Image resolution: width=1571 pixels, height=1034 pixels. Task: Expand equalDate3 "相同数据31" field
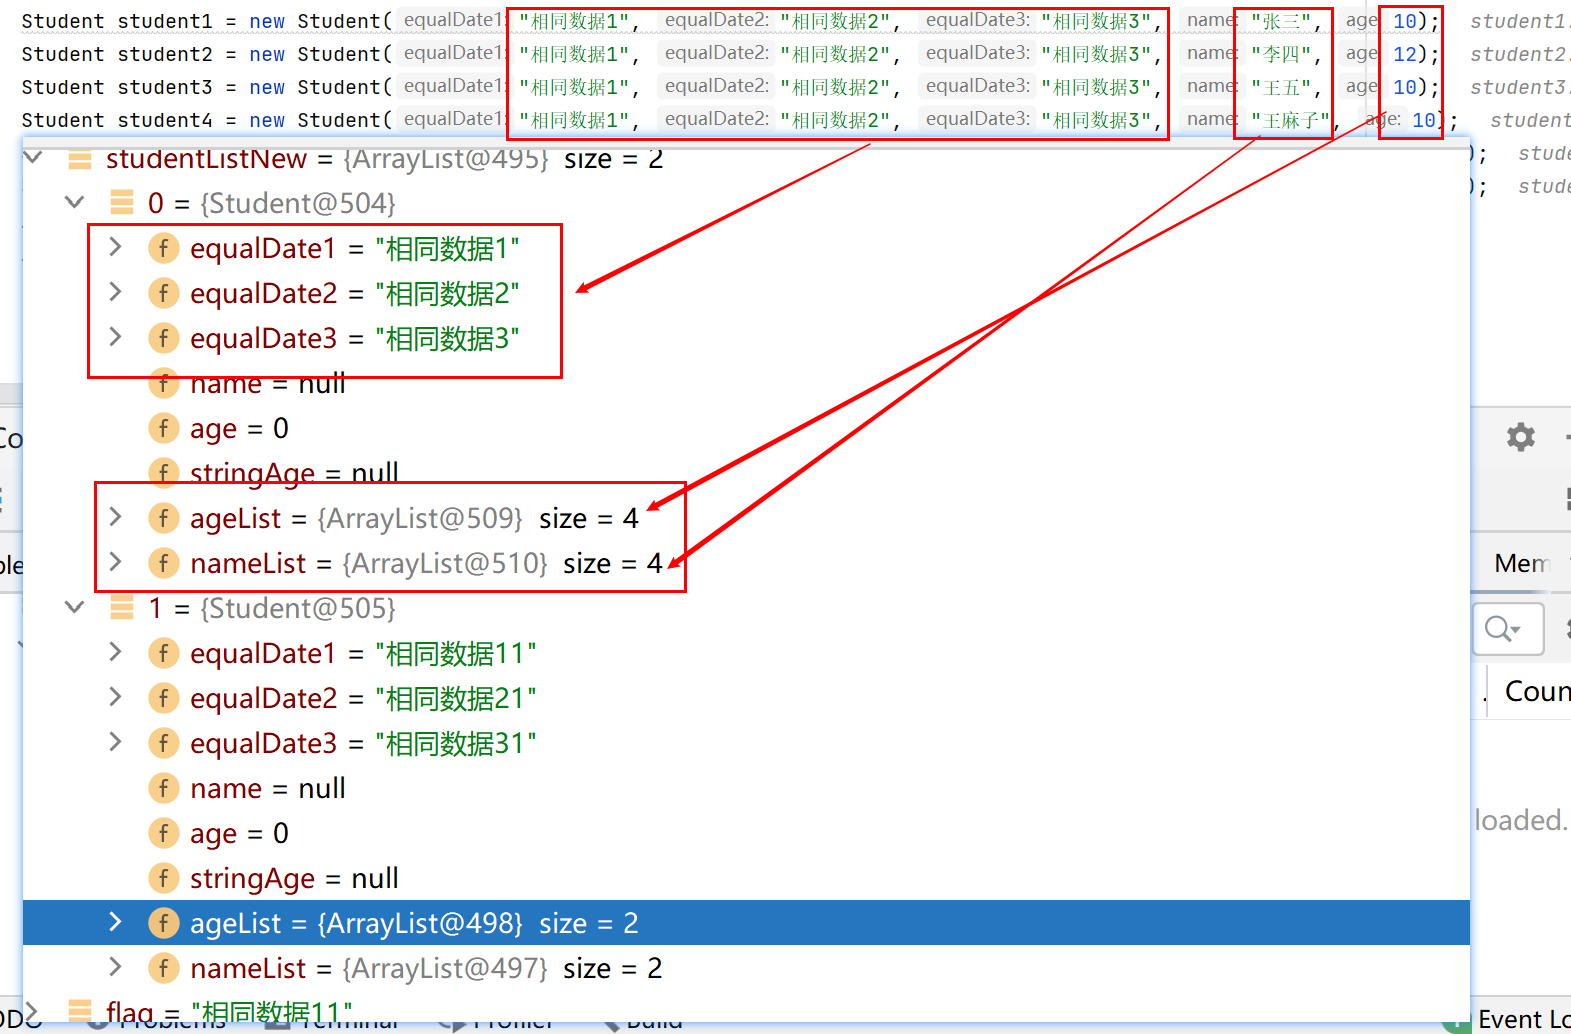pos(115,743)
